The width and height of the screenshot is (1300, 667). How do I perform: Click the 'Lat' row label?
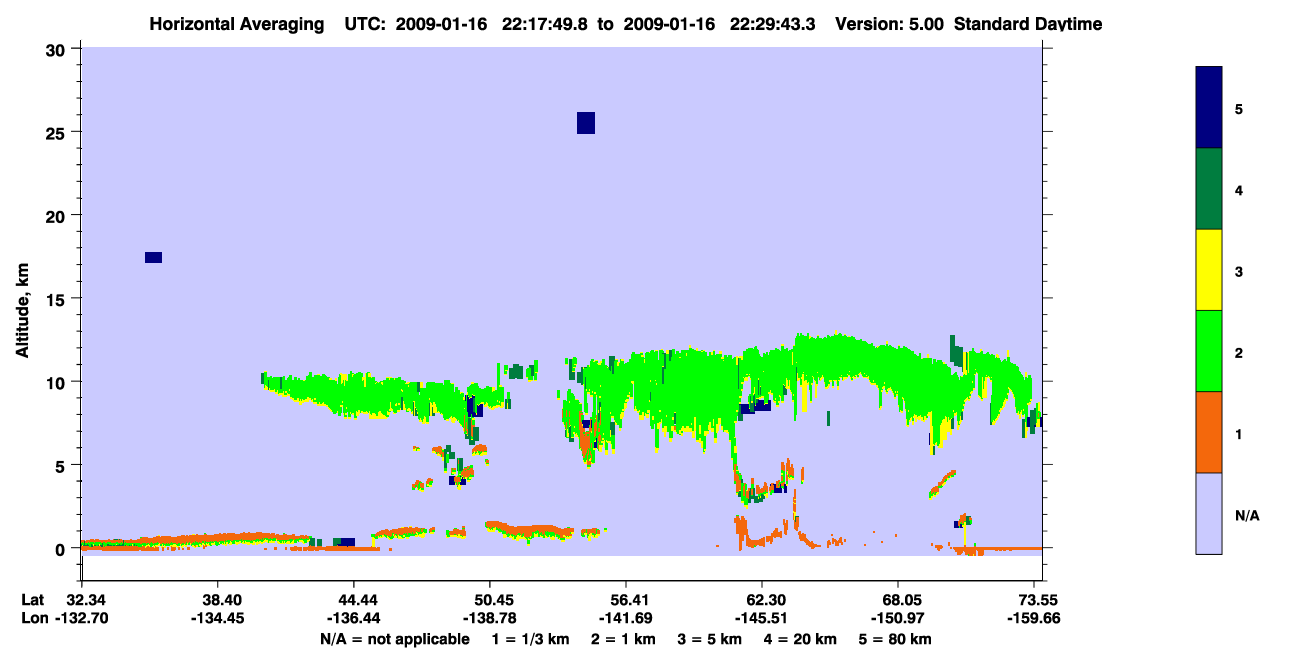[x=32, y=600]
